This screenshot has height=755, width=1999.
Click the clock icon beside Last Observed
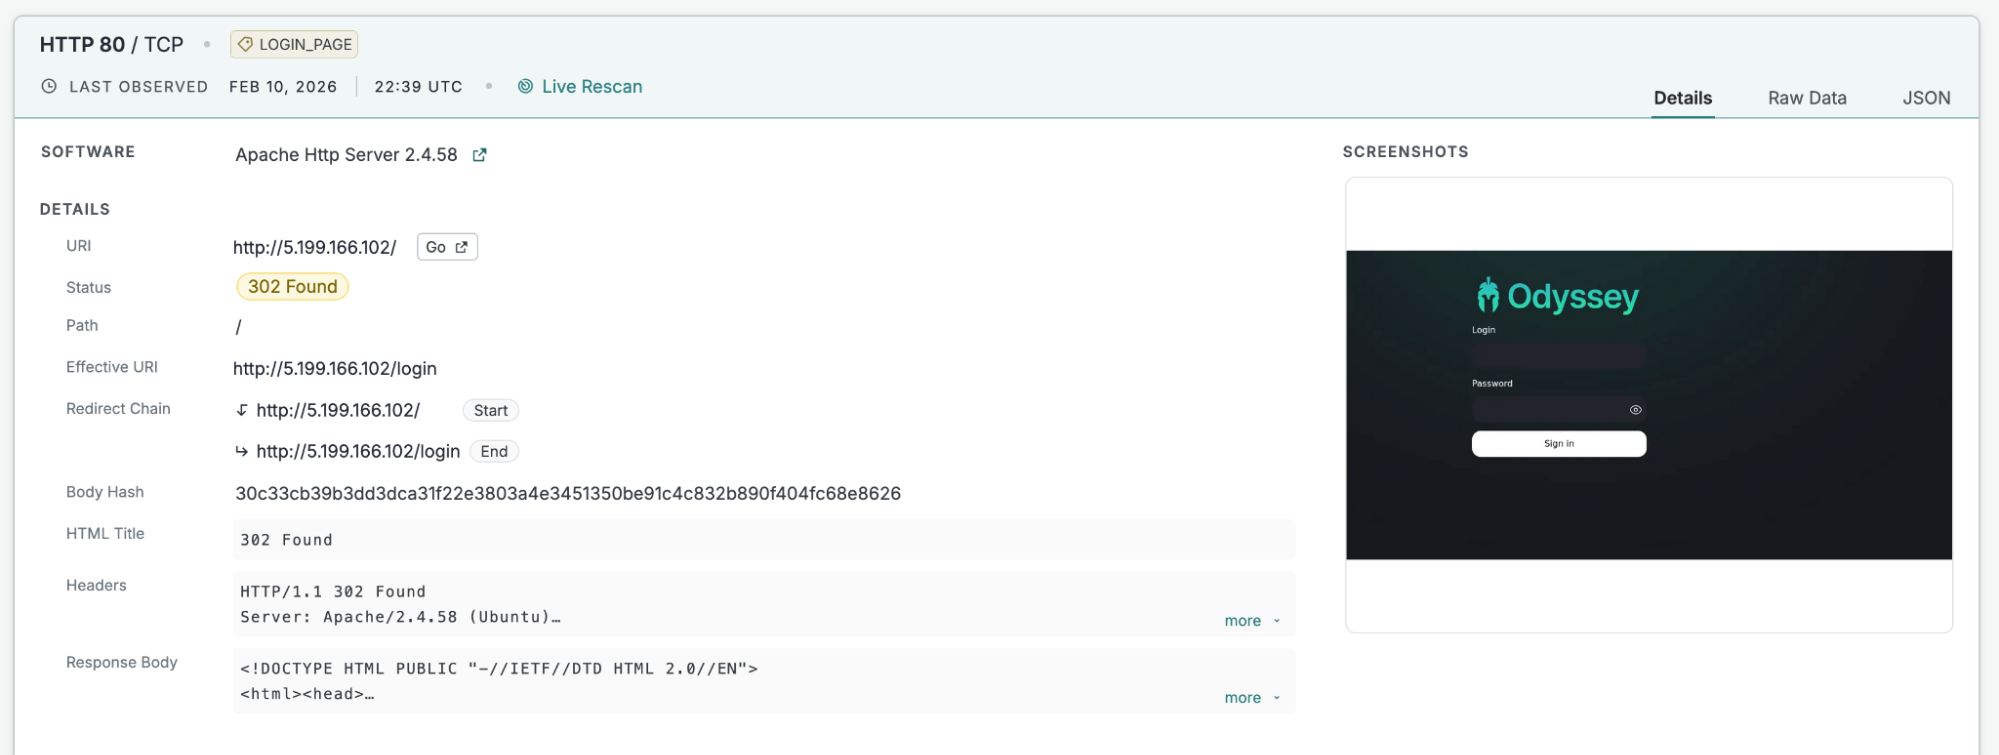click(x=49, y=87)
